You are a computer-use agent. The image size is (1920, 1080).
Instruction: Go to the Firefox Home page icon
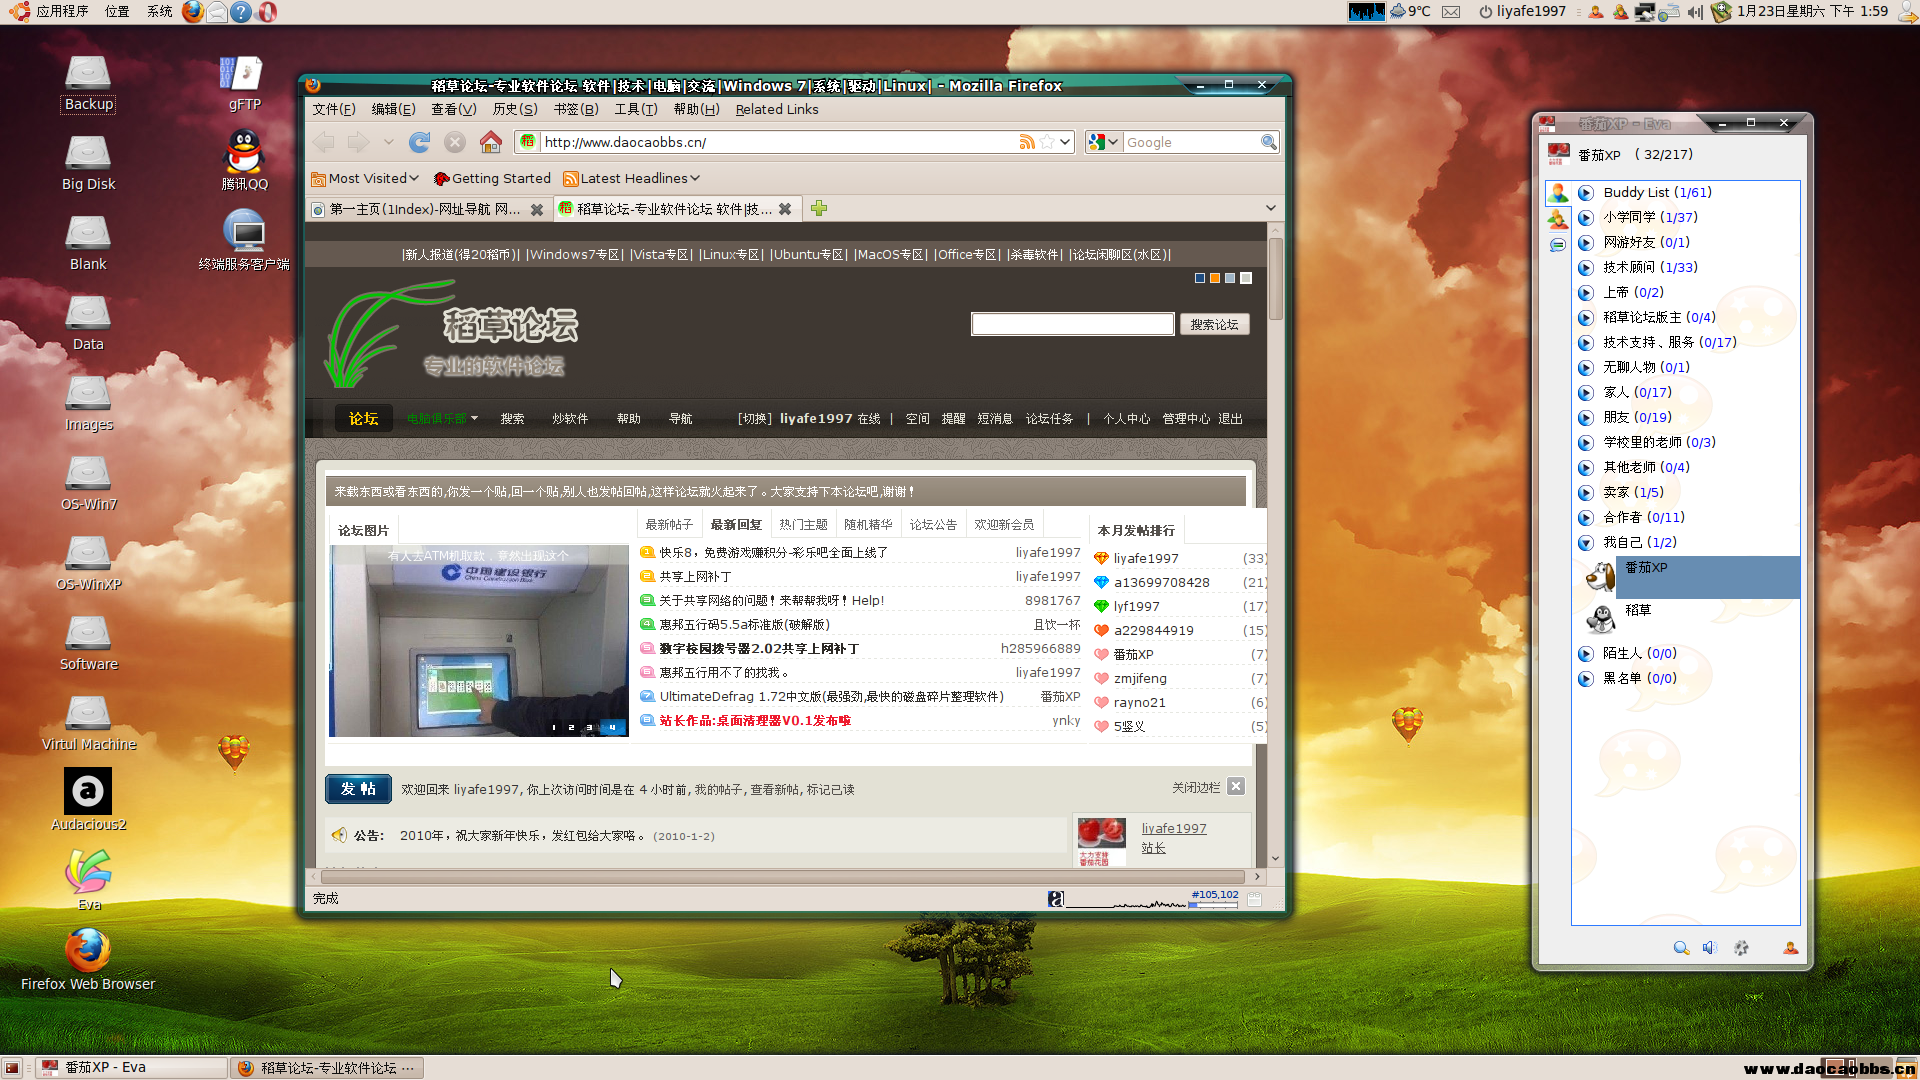490,142
